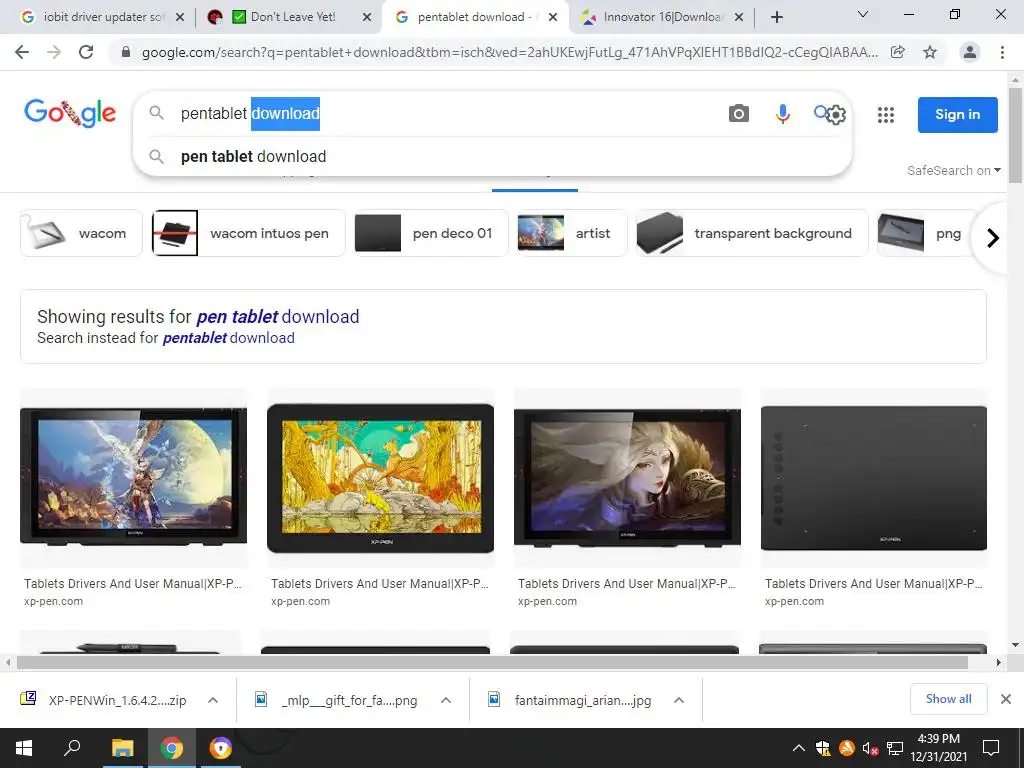This screenshot has width=1024, height=768.
Task: Open Windows taskbar search
Action: click(72, 748)
